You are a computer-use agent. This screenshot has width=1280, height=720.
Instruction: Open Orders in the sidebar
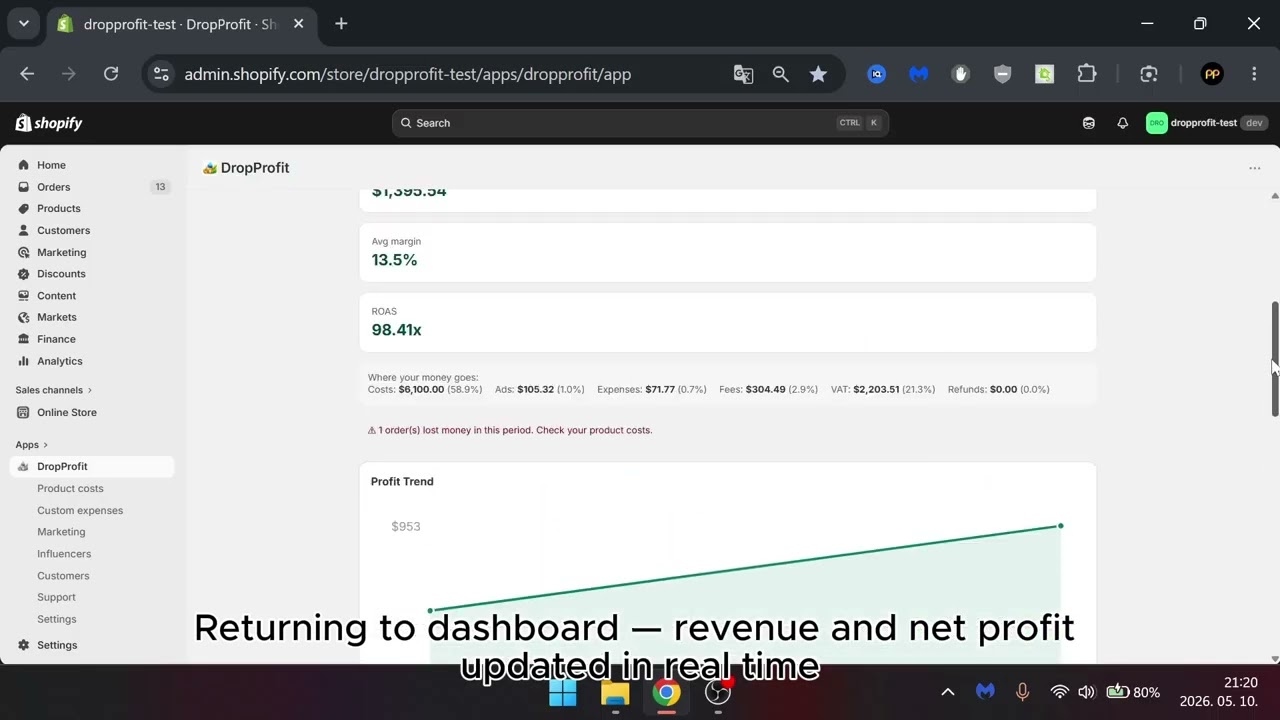pyautogui.click(x=54, y=187)
